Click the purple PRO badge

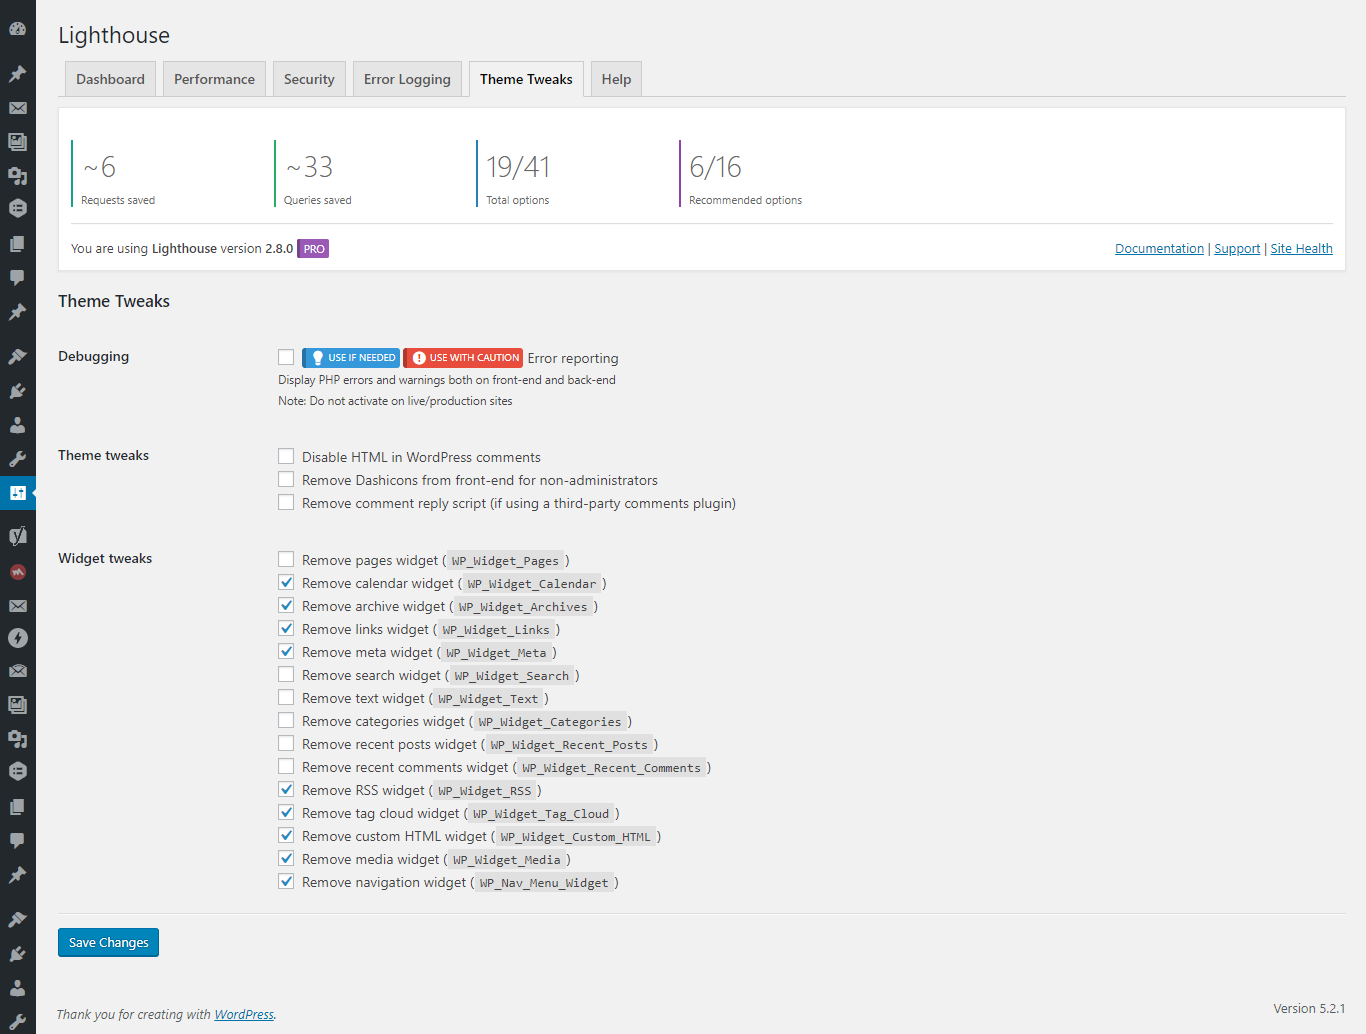pyautogui.click(x=314, y=249)
